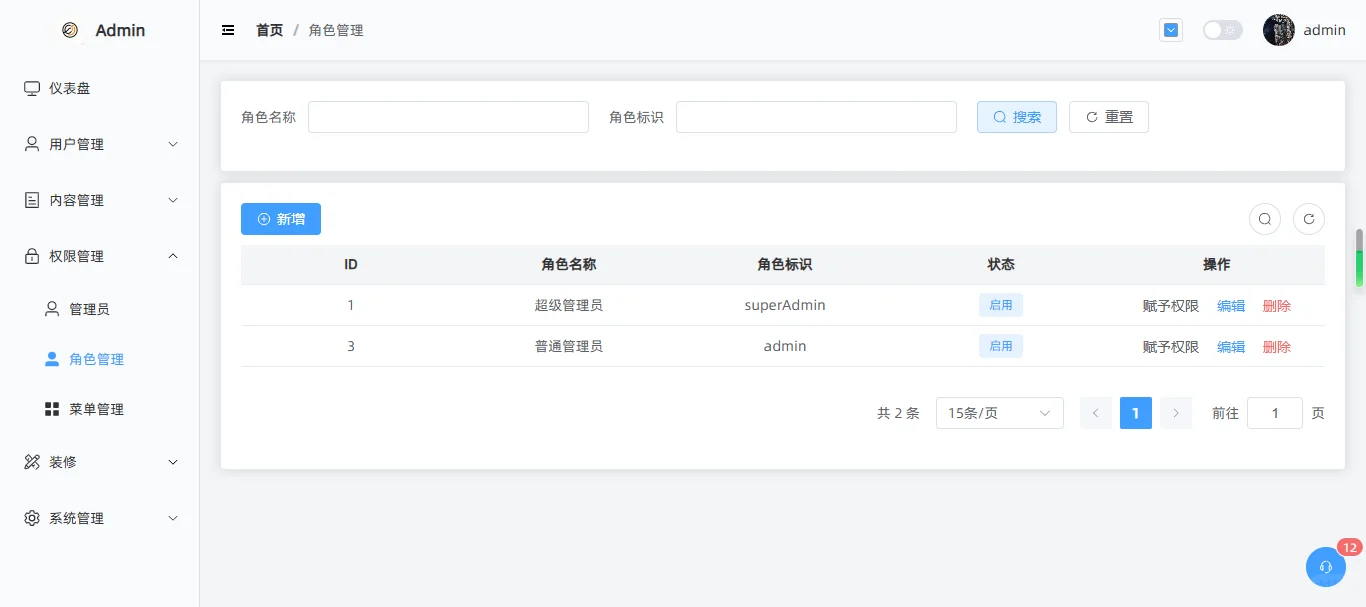Click the 角色名称 search input field
Screen dimensions: 1366x607
tap(448, 116)
